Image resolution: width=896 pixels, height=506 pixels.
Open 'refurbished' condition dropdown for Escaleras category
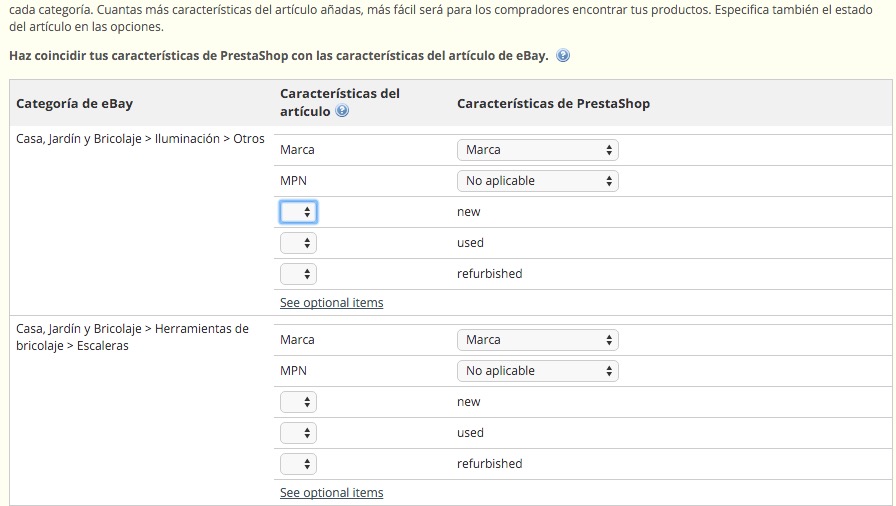pos(298,464)
